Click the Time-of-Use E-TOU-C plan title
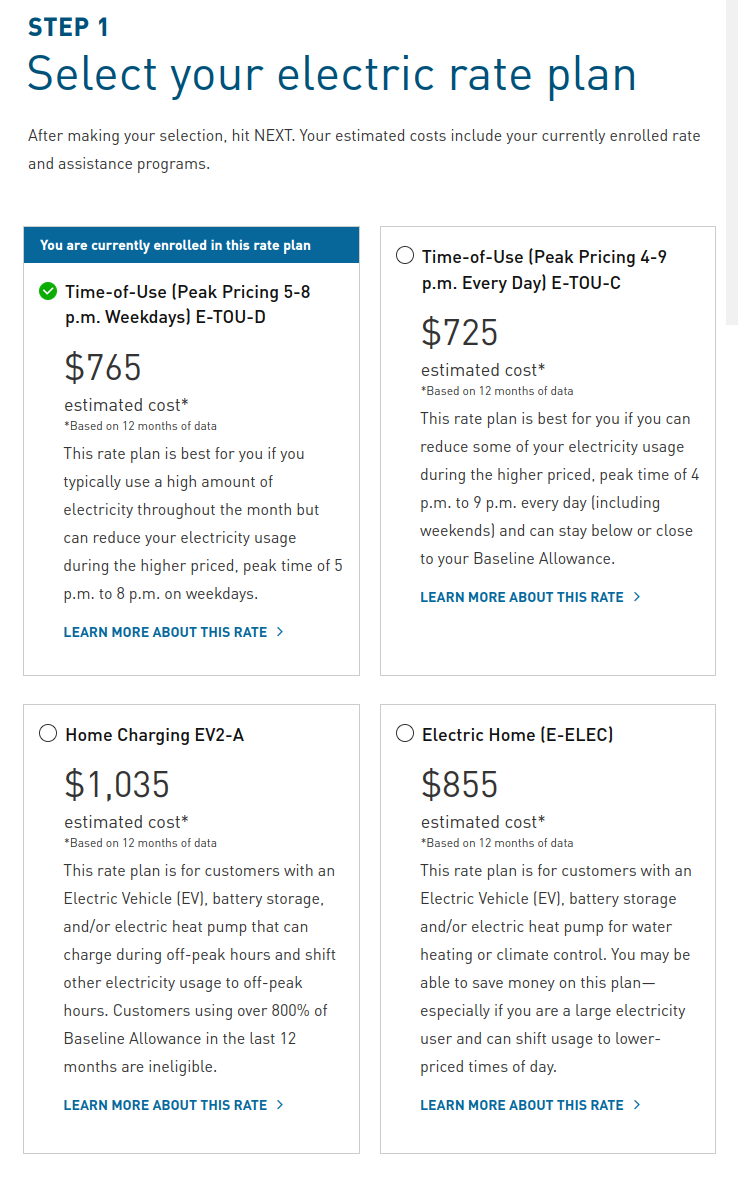The image size is (738, 1183). 544,270
